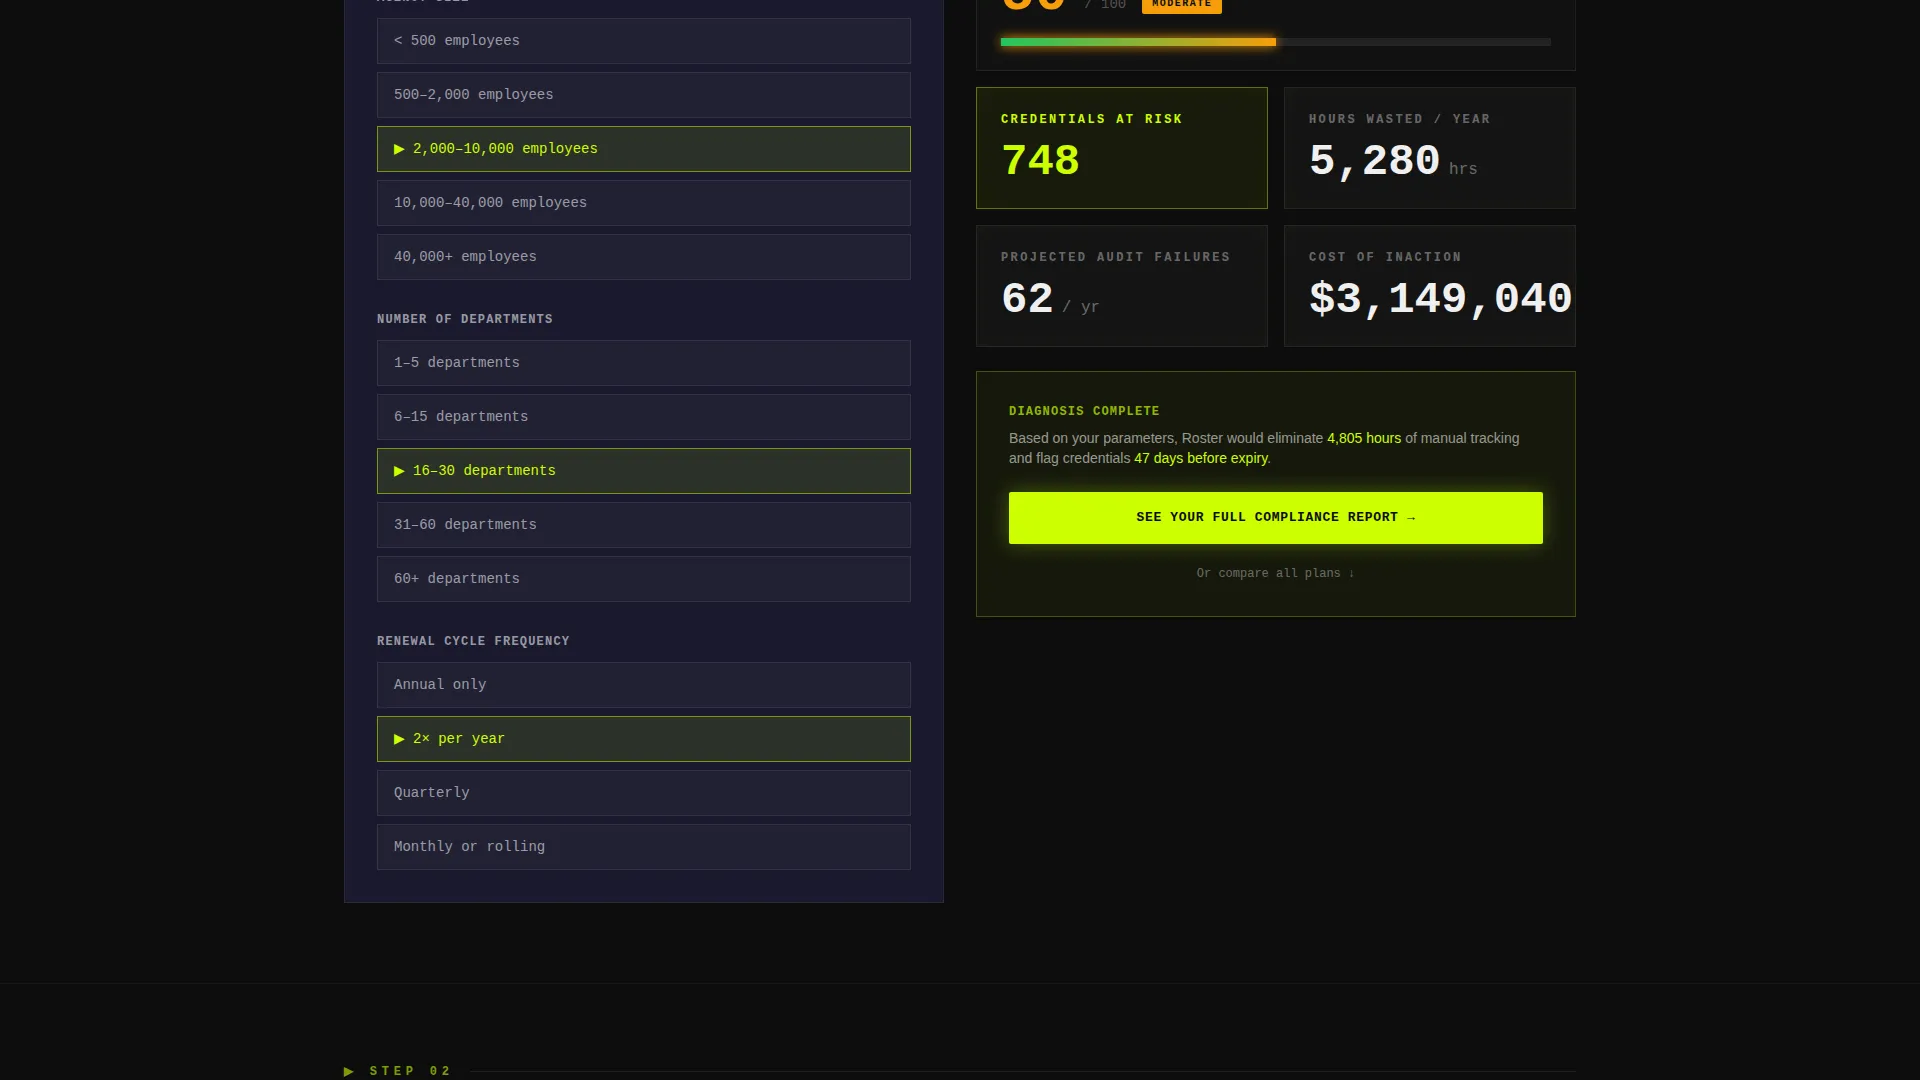Choose 500–2,000 employees option
The height and width of the screenshot is (1080, 1920).
(x=643, y=95)
